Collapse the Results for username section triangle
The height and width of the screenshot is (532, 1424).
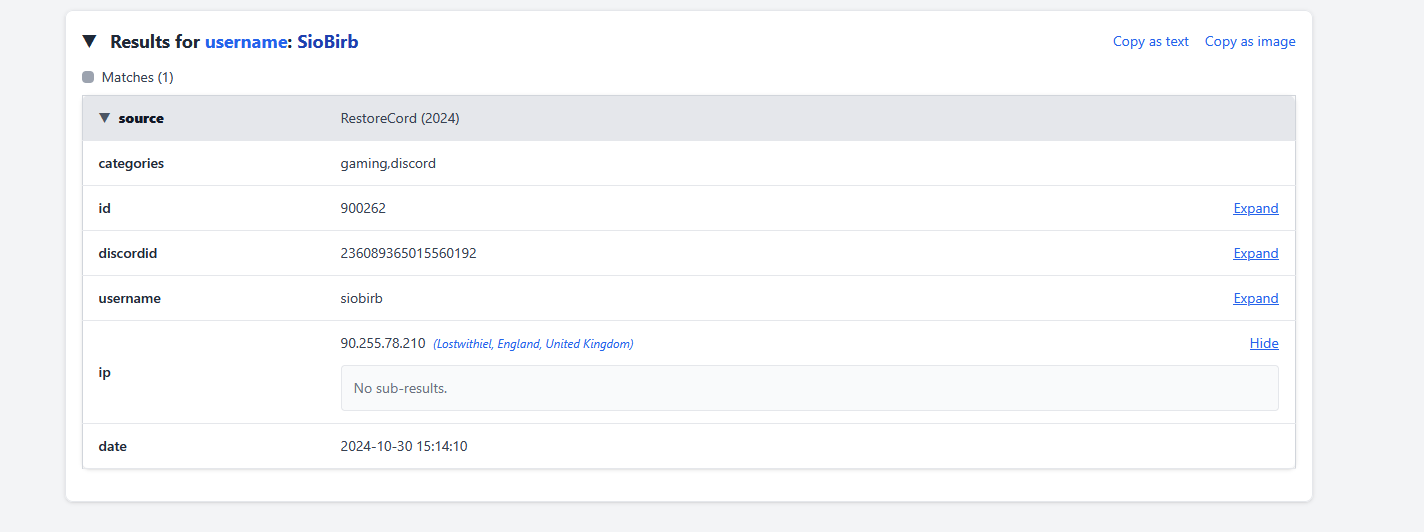point(90,42)
